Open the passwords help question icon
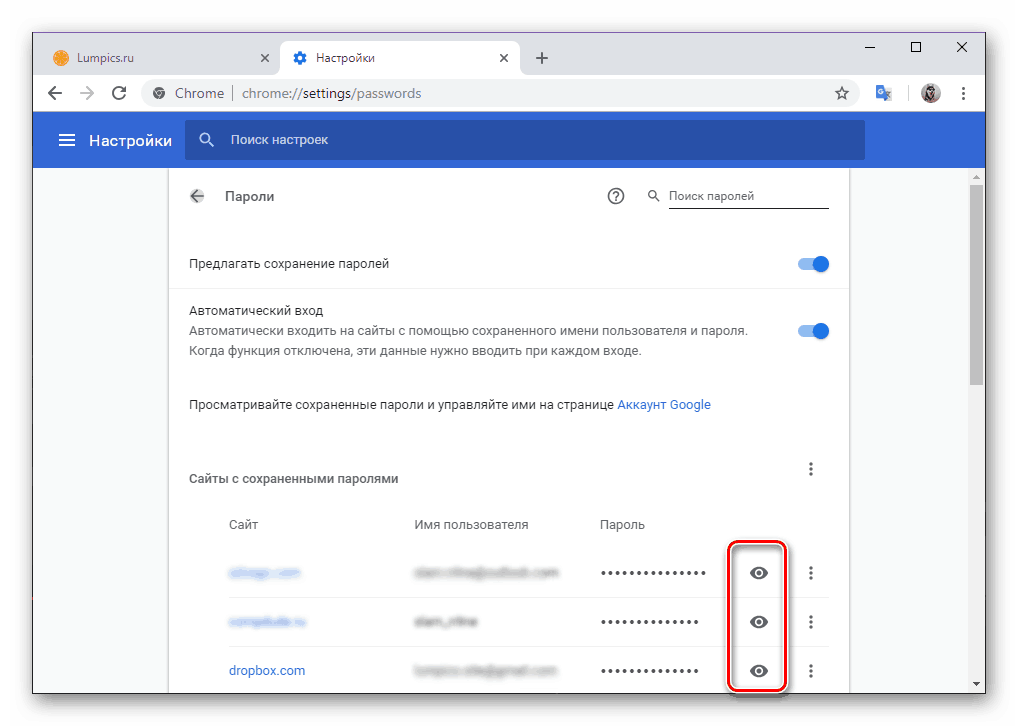1018x726 pixels. coord(615,196)
